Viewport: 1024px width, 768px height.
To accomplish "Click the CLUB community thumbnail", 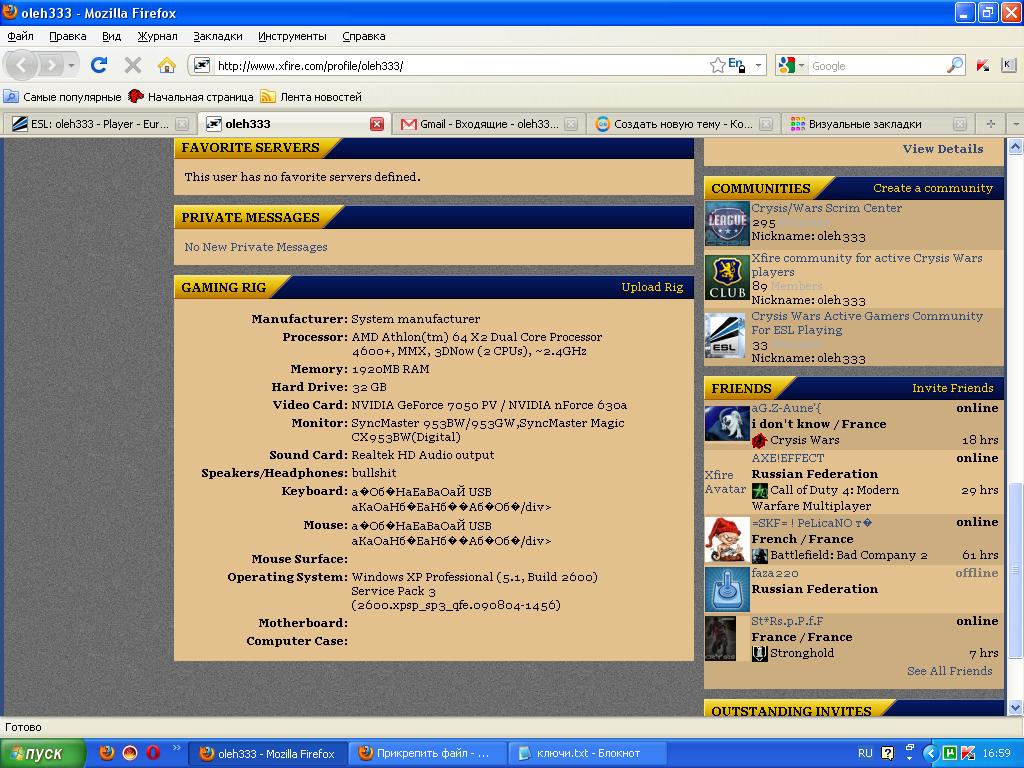I will [x=727, y=278].
